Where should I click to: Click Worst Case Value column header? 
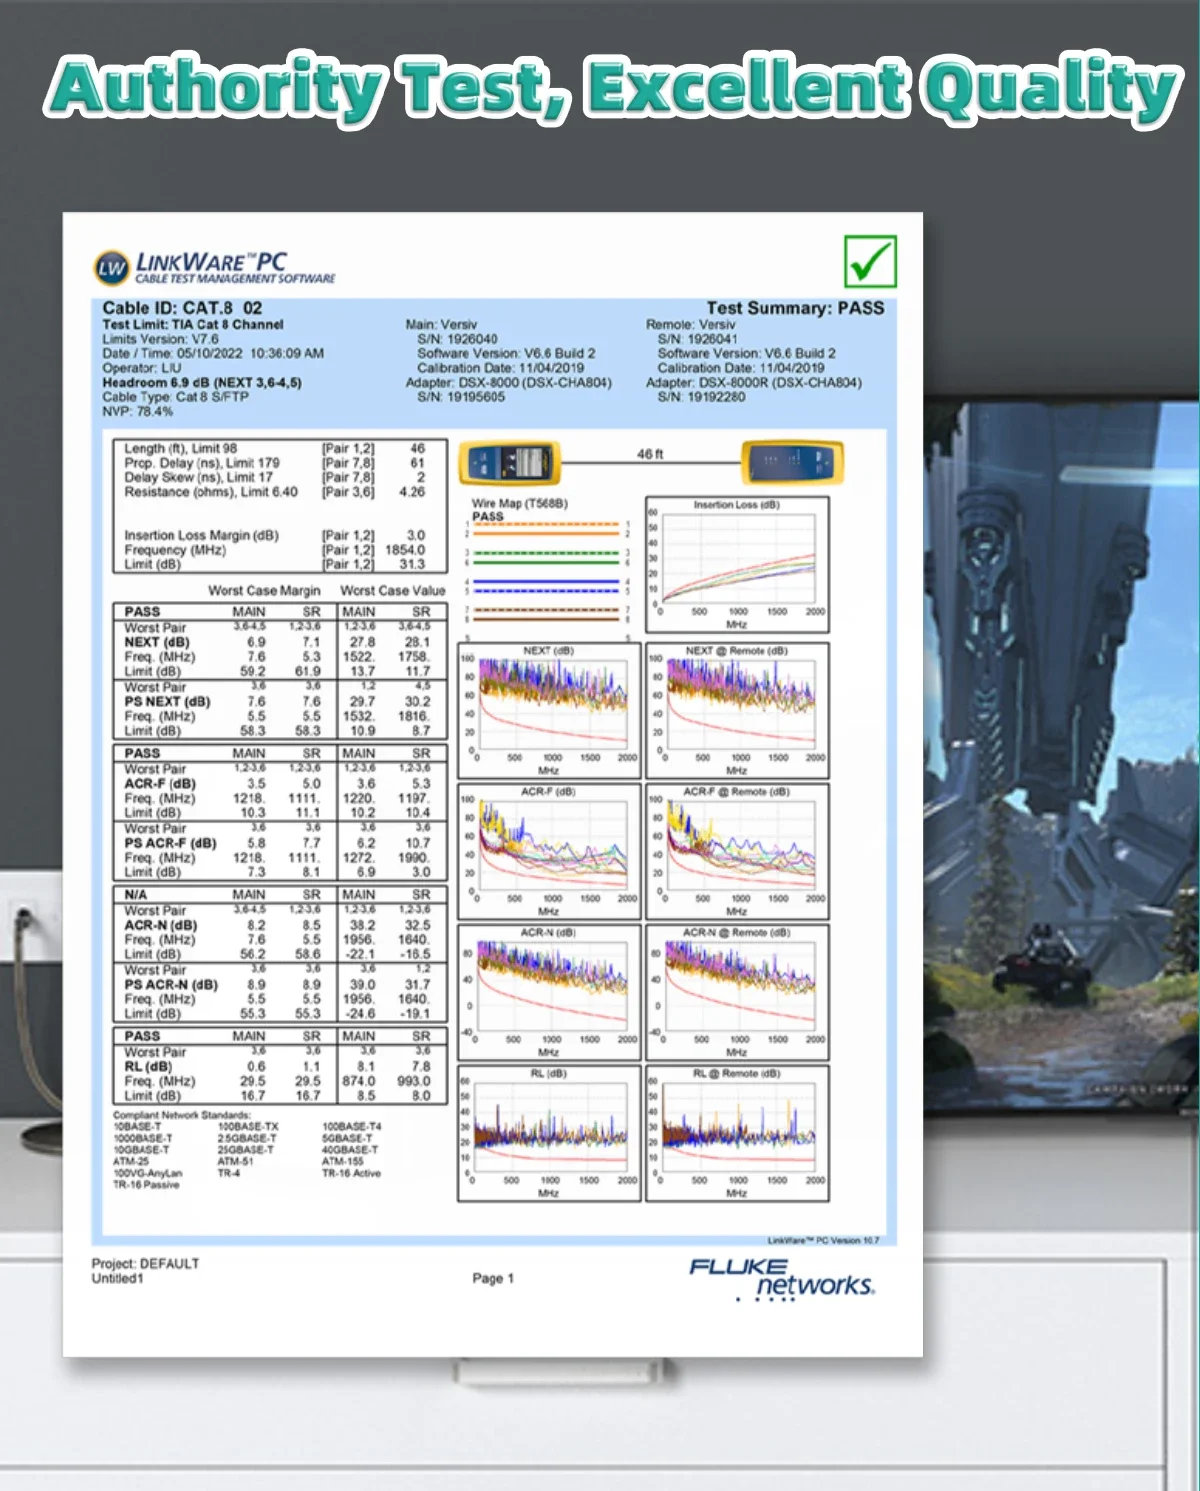pos(393,590)
